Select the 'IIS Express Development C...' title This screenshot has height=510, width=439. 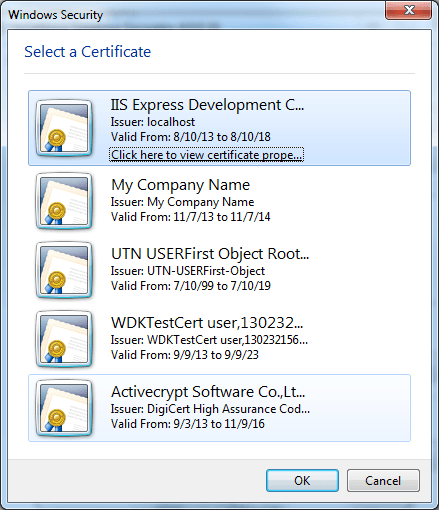coord(207,105)
